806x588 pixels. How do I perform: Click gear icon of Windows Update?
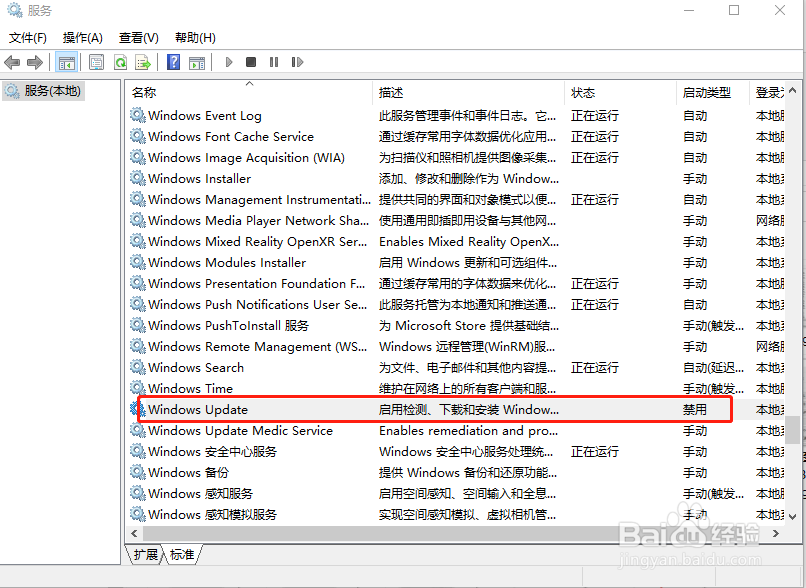tap(137, 409)
